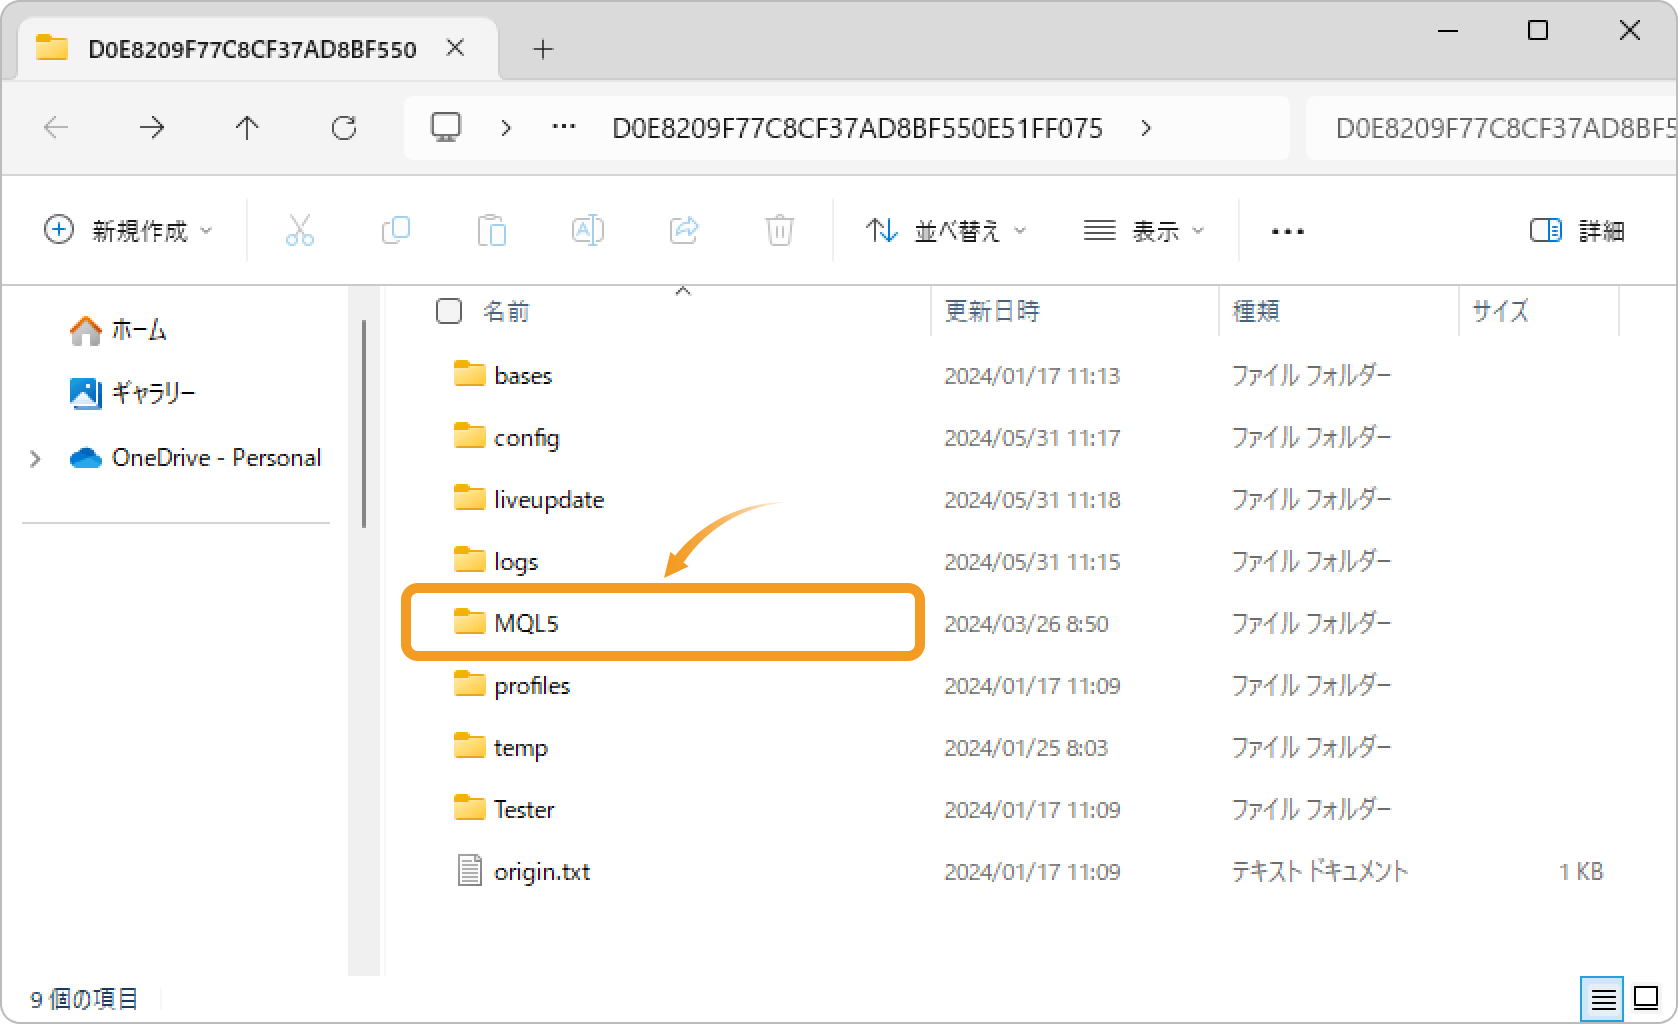The height and width of the screenshot is (1024, 1678).
Task: Select the bases folder
Action: (522, 376)
